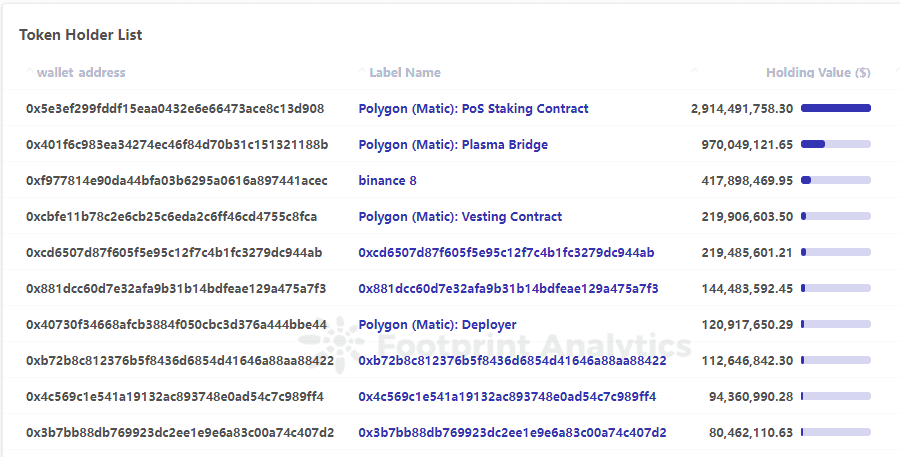Viewport: 900px width, 457px height.
Task: Click label link 0x3b7bb88db7...4c407d2
Action: coord(512,433)
